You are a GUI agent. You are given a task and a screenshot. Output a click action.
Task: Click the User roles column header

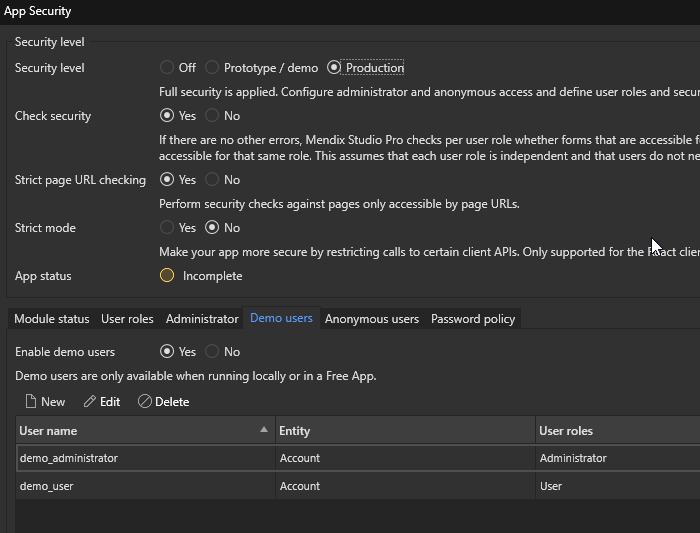point(615,431)
